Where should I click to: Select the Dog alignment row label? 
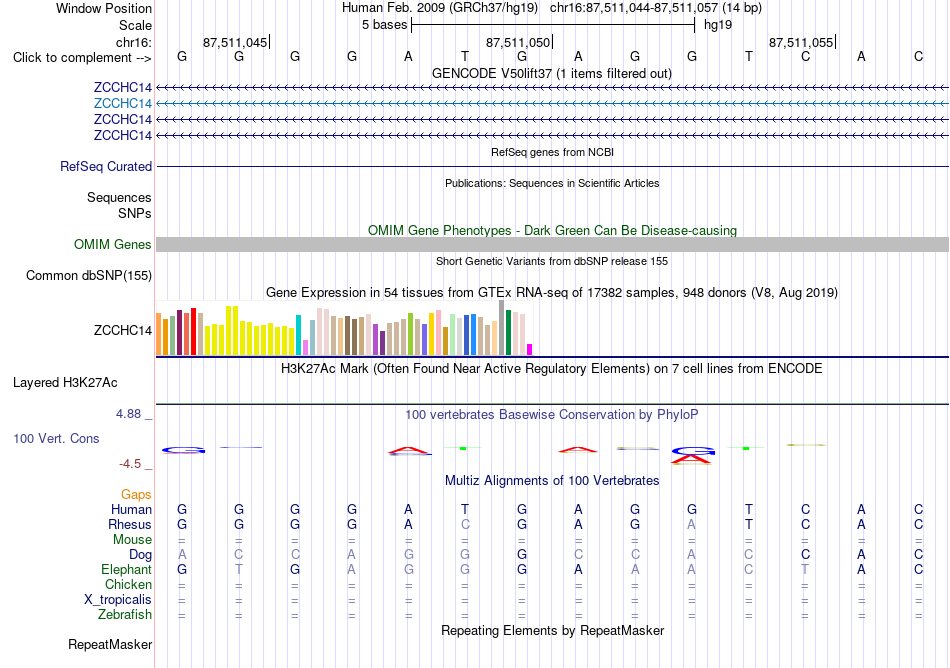tap(140, 555)
